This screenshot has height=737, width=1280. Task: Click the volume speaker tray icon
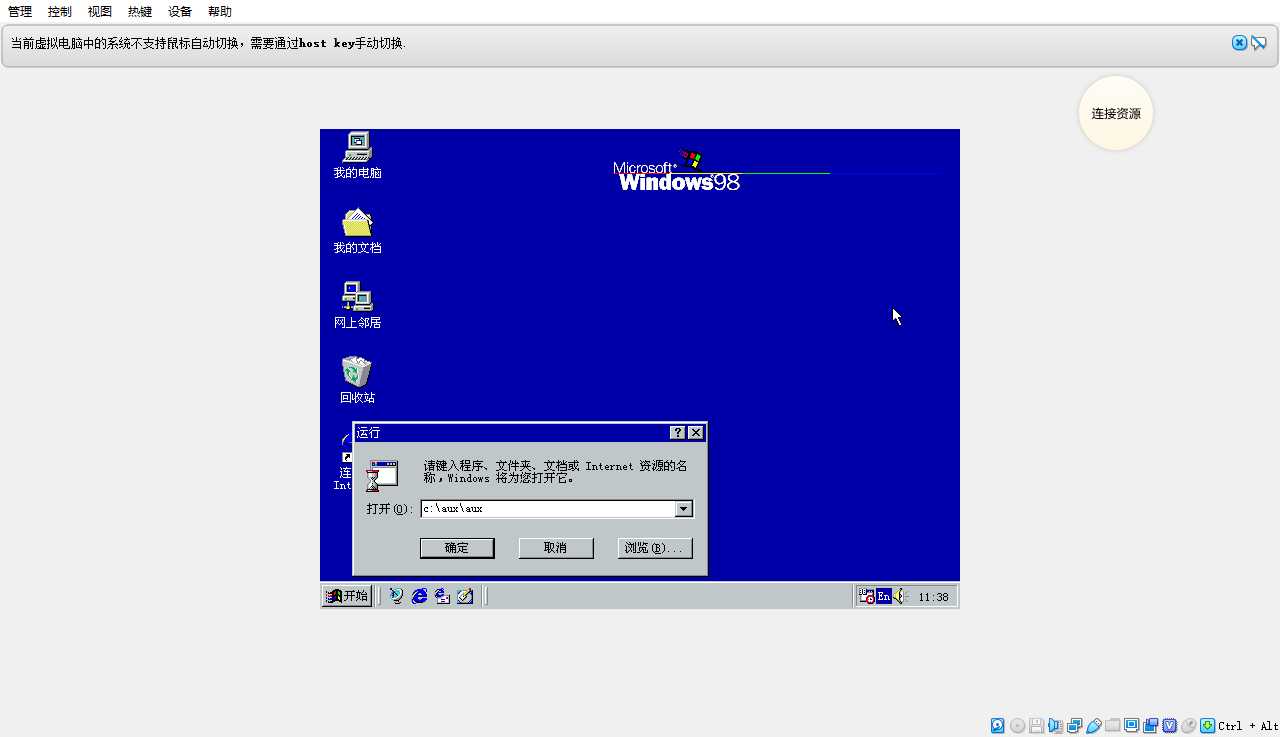(x=900, y=596)
